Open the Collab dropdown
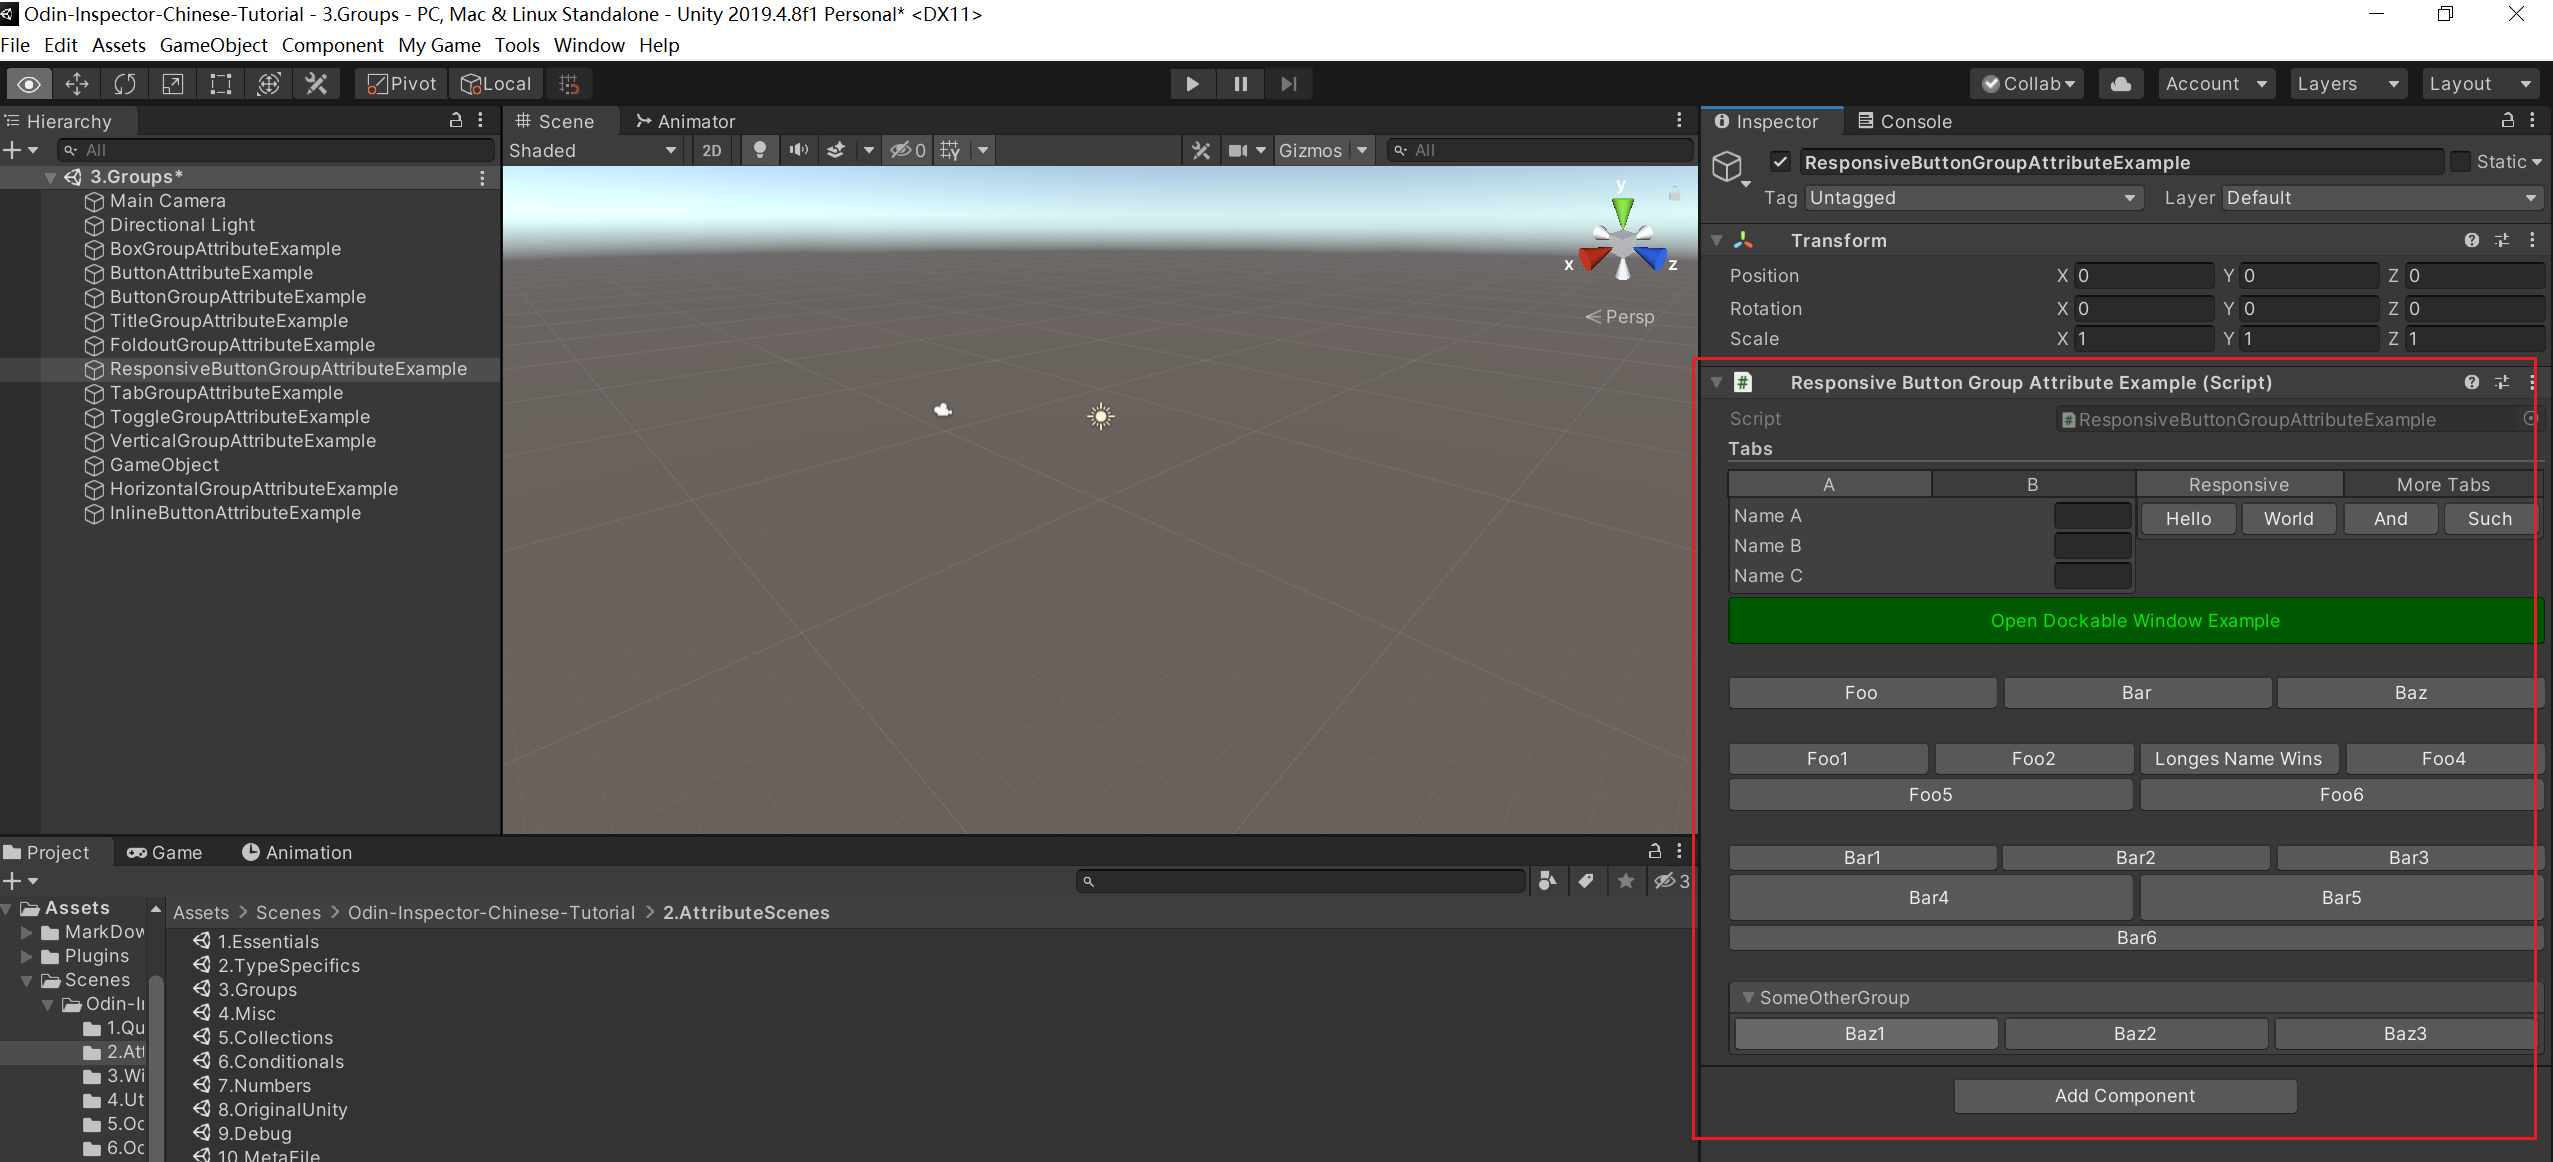The width and height of the screenshot is (2553, 1162). (x=2028, y=84)
